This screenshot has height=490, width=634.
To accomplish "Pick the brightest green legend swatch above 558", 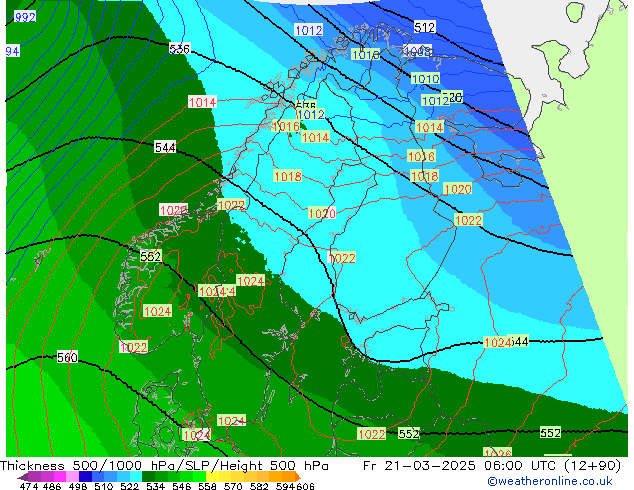I will pos(199,476).
